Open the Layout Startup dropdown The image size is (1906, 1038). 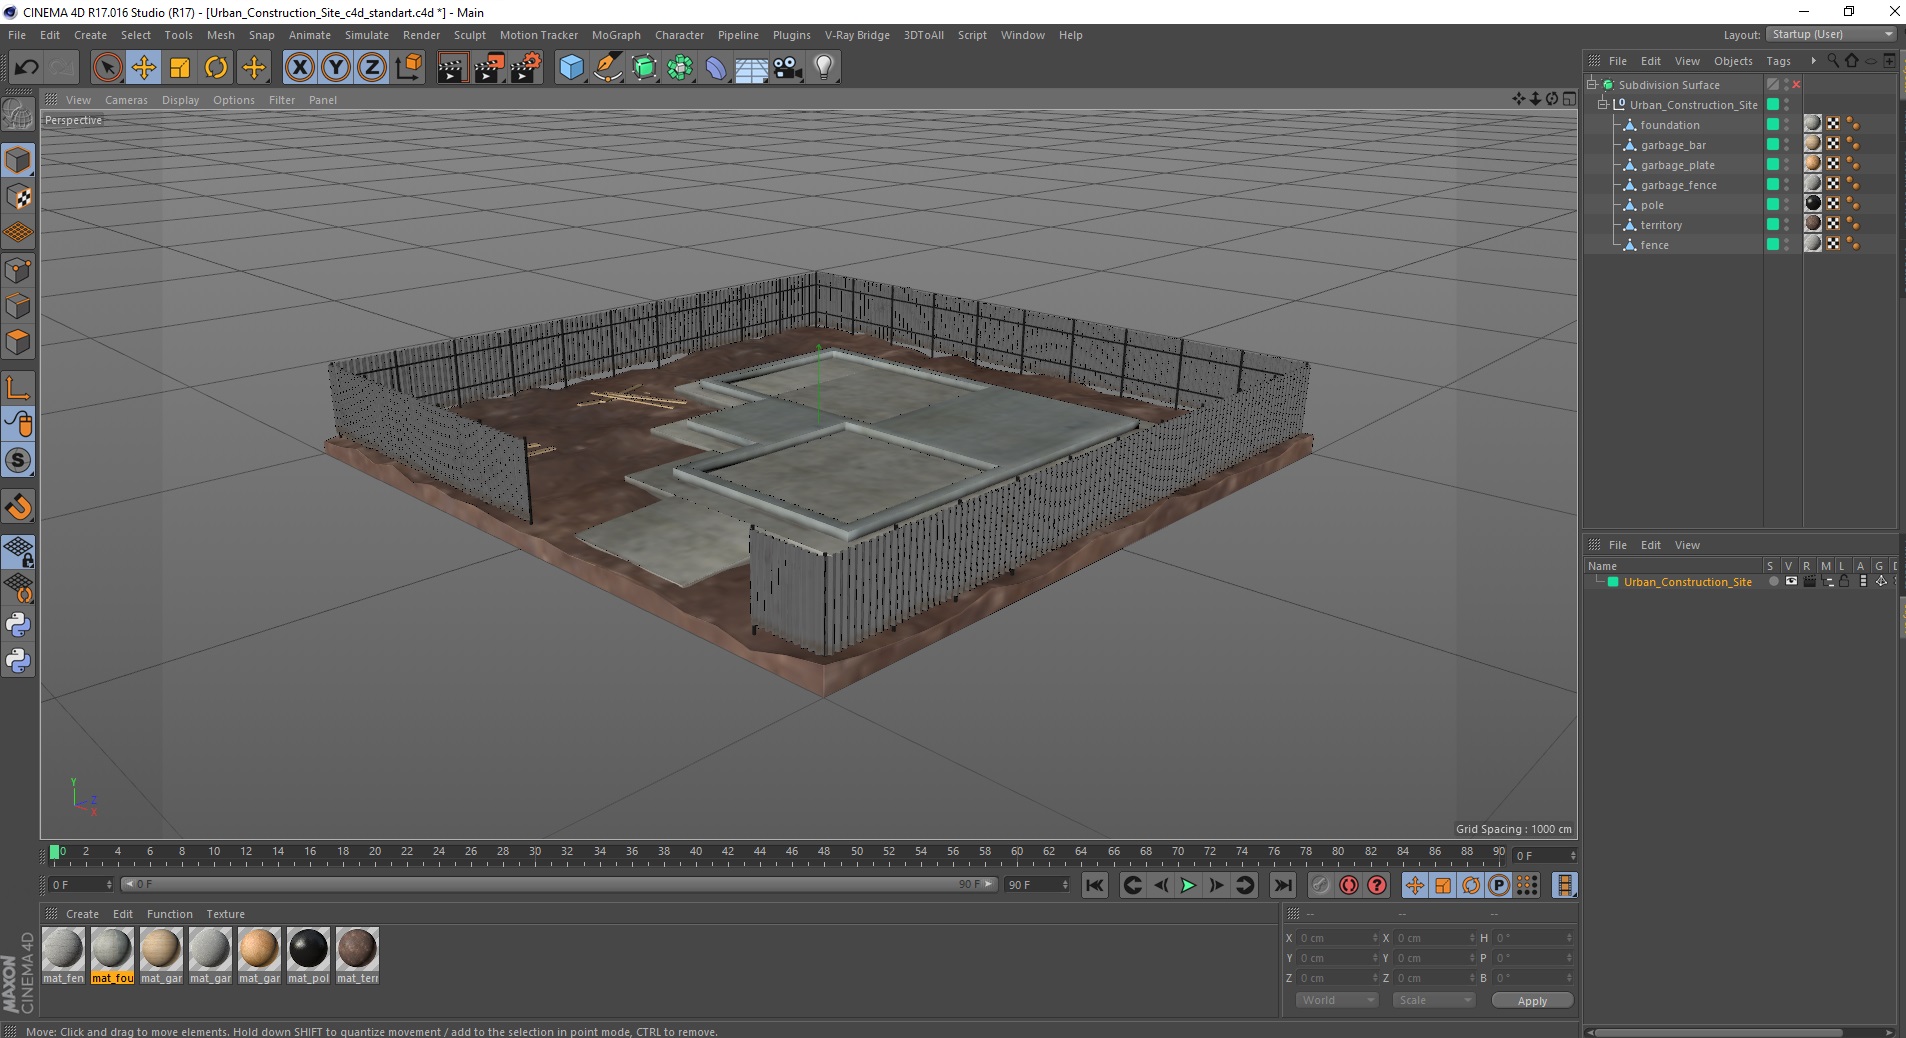coord(1832,34)
